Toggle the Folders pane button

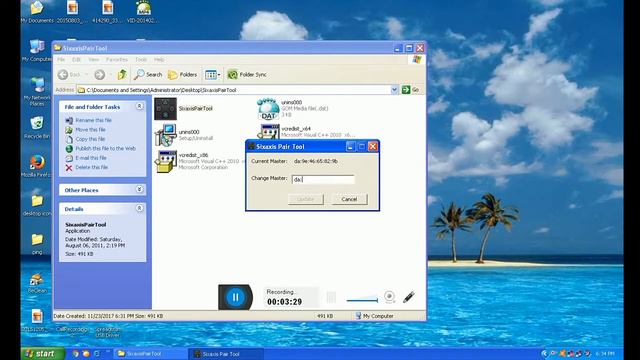182,75
